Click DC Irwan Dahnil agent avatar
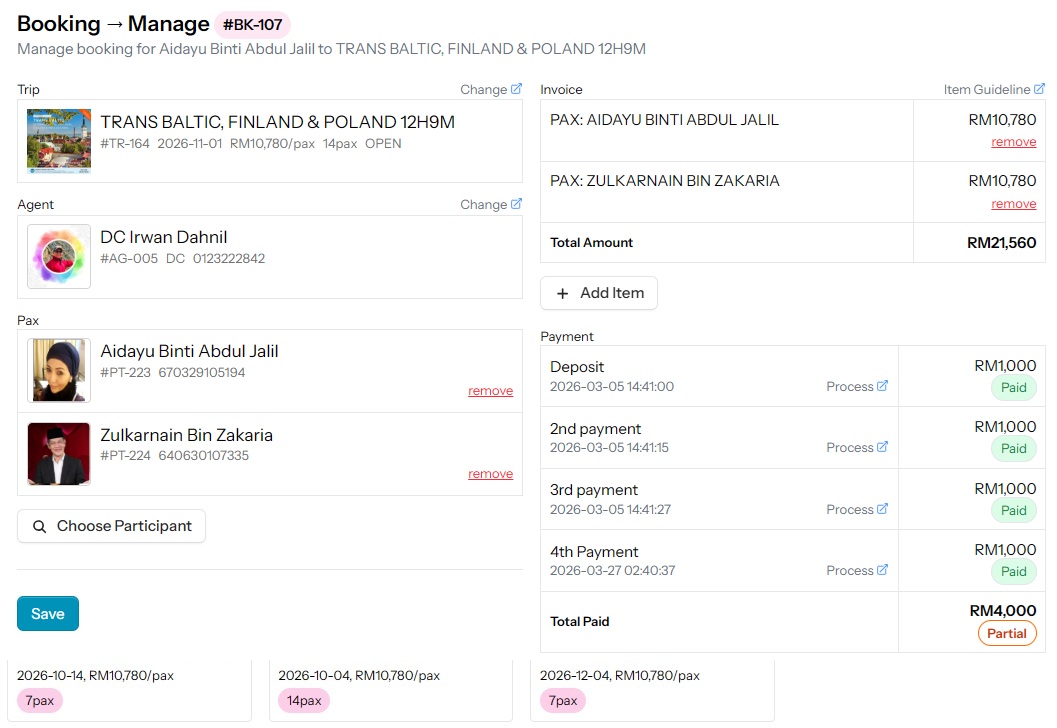This screenshot has width=1057, height=728. pos(59,256)
